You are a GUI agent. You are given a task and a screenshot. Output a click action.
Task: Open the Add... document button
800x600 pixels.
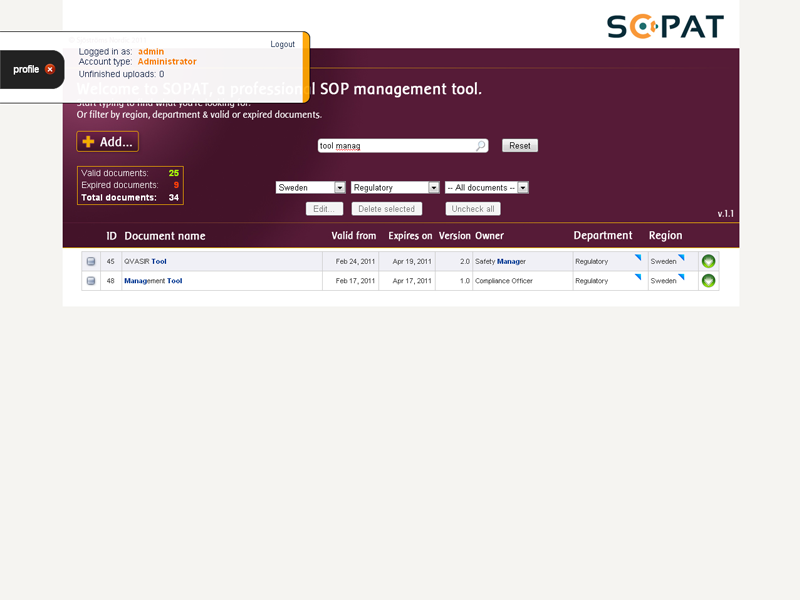pos(108,142)
